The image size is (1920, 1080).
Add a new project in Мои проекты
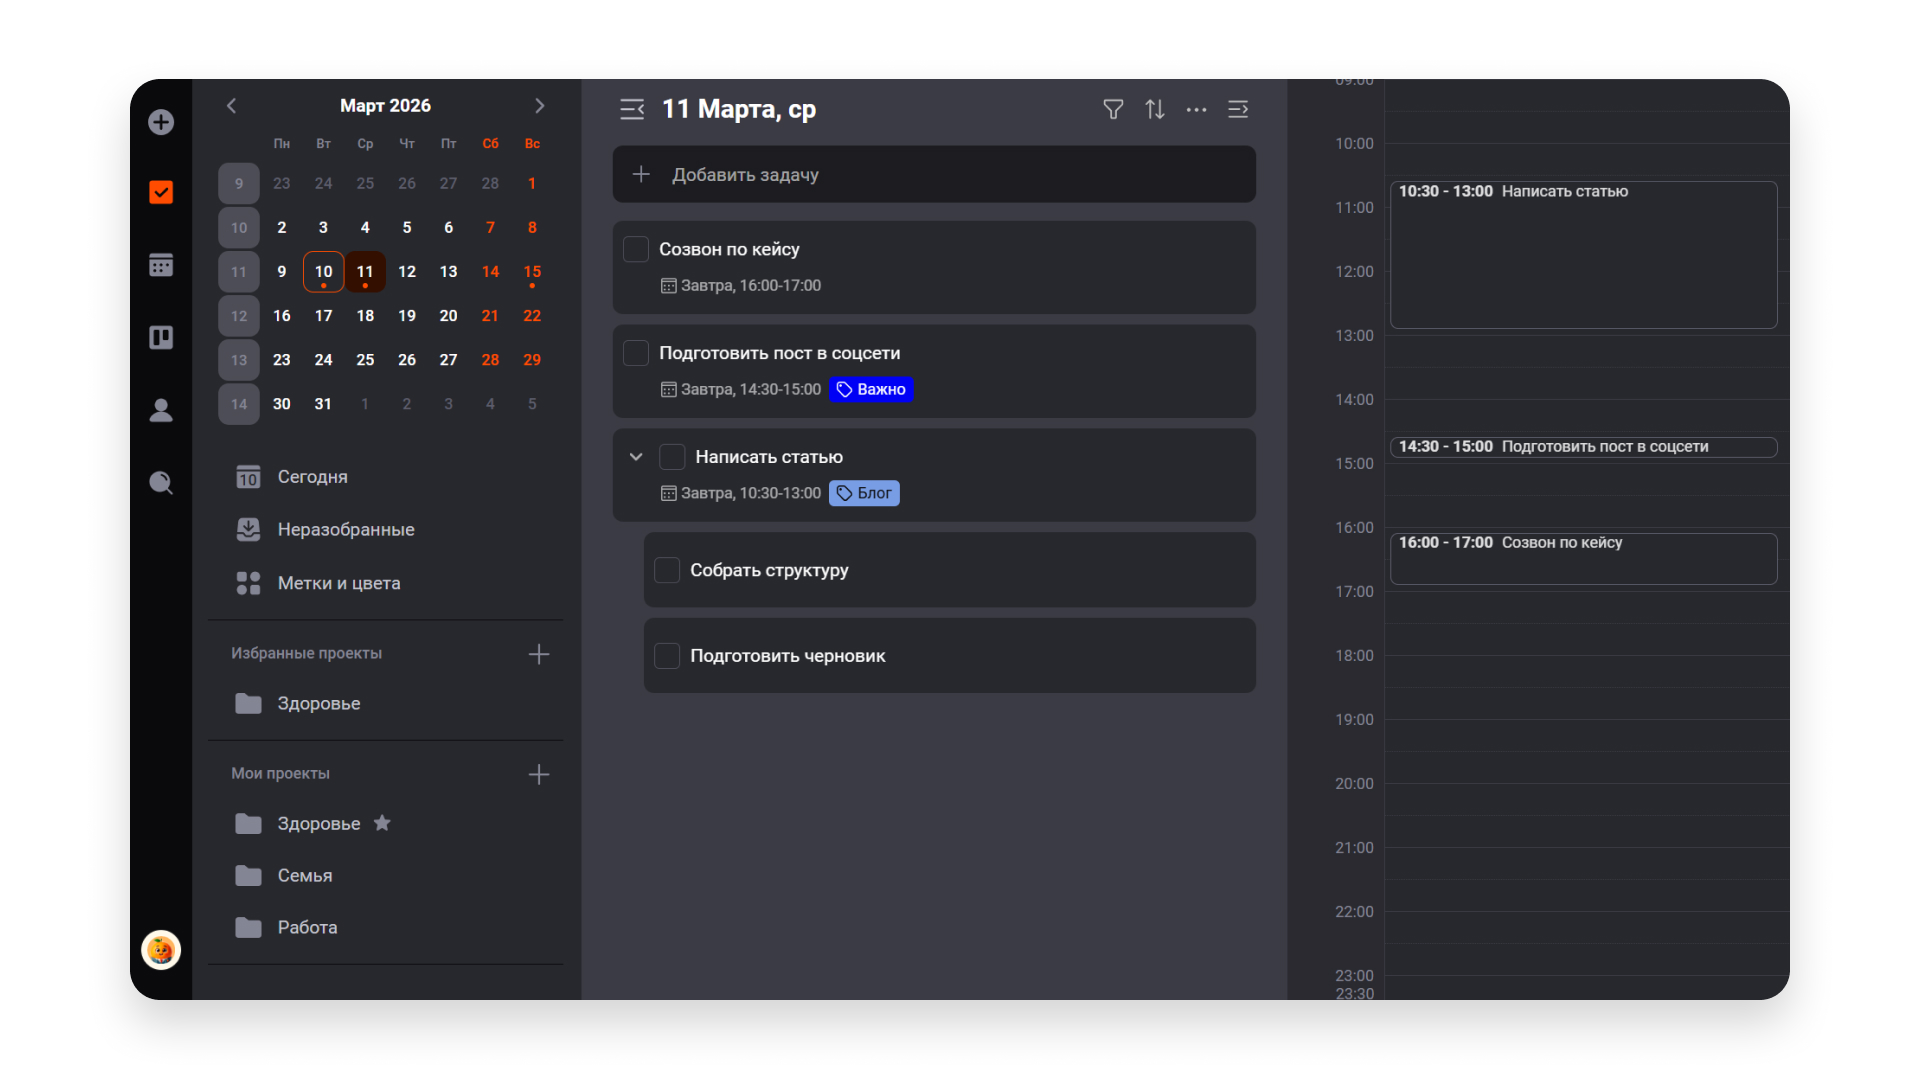pyautogui.click(x=539, y=775)
